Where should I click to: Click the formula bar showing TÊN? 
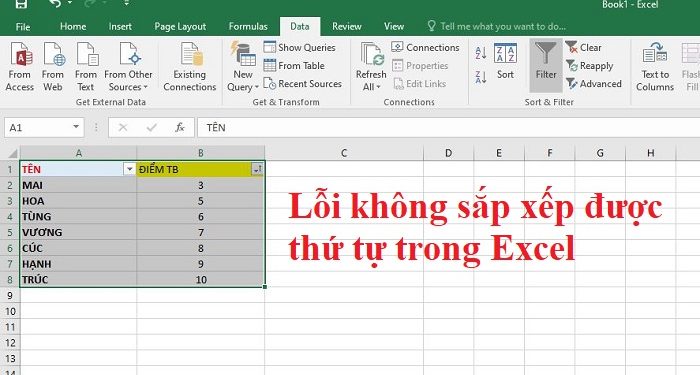pos(448,128)
